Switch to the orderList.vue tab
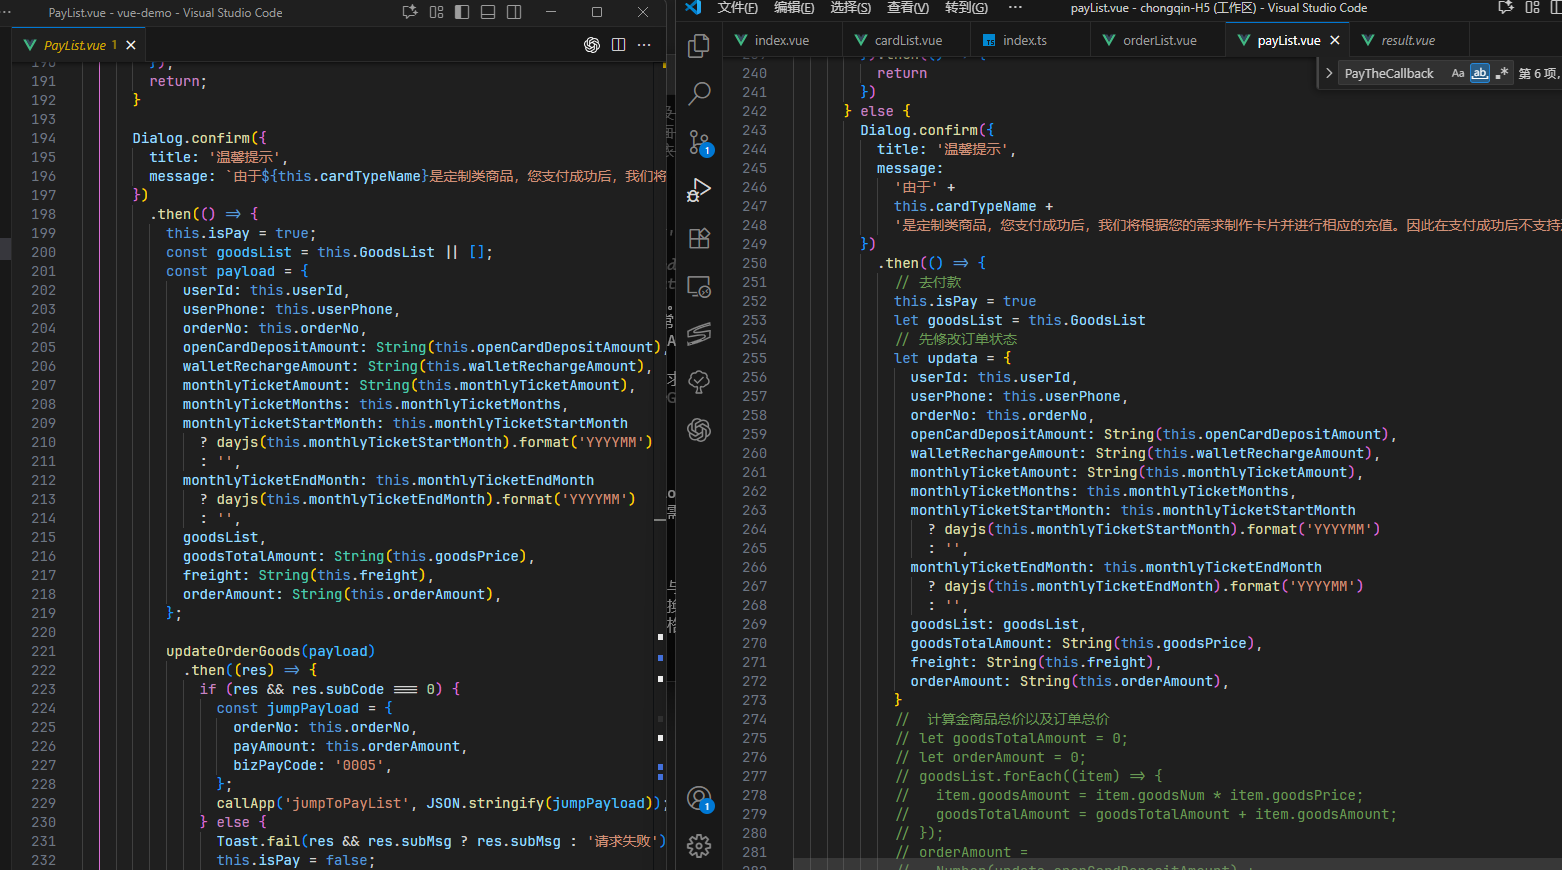1562x870 pixels. pos(1159,40)
